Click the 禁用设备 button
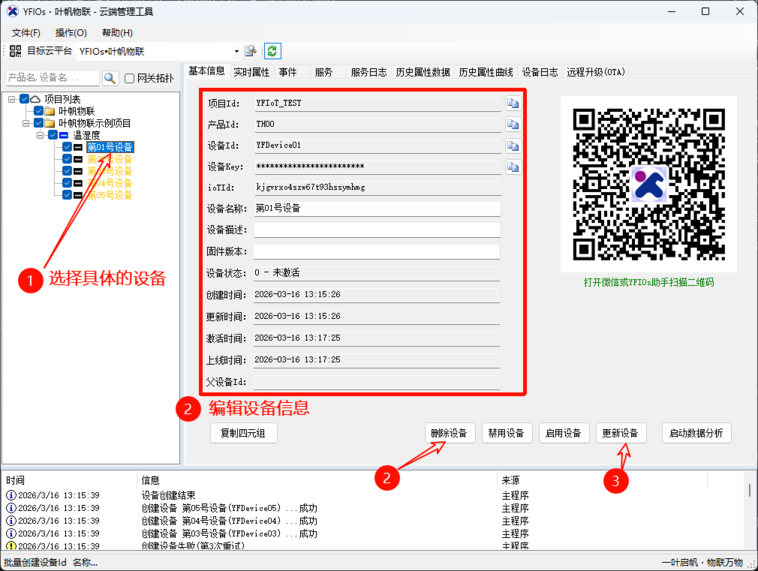The image size is (758, 571). click(x=507, y=433)
